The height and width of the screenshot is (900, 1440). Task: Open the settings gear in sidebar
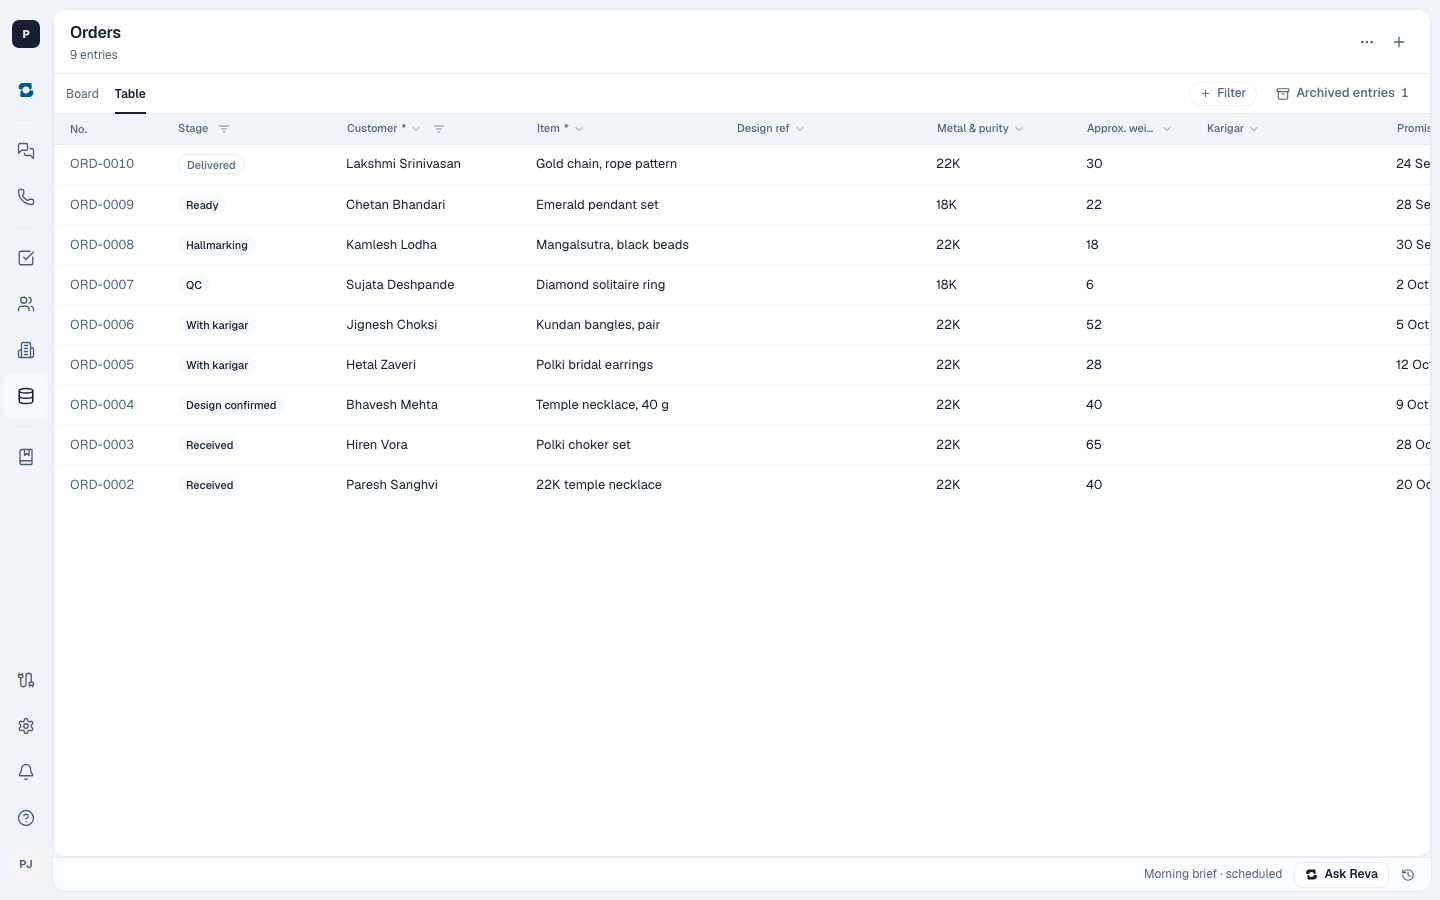(26, 726)
